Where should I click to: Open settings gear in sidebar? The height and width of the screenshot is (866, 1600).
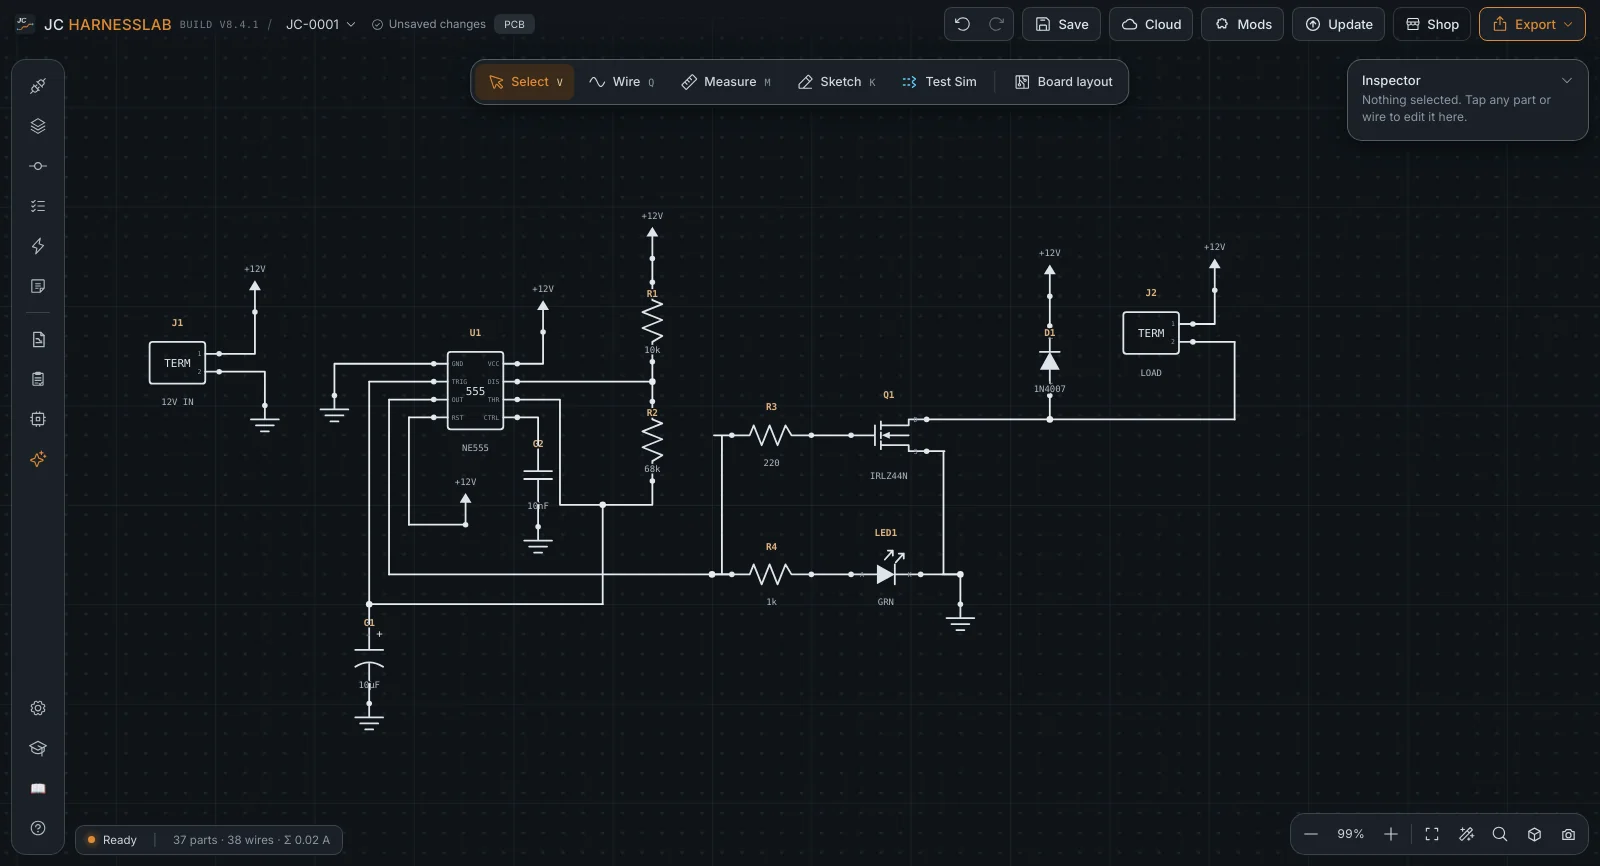(x=38, y=708)
